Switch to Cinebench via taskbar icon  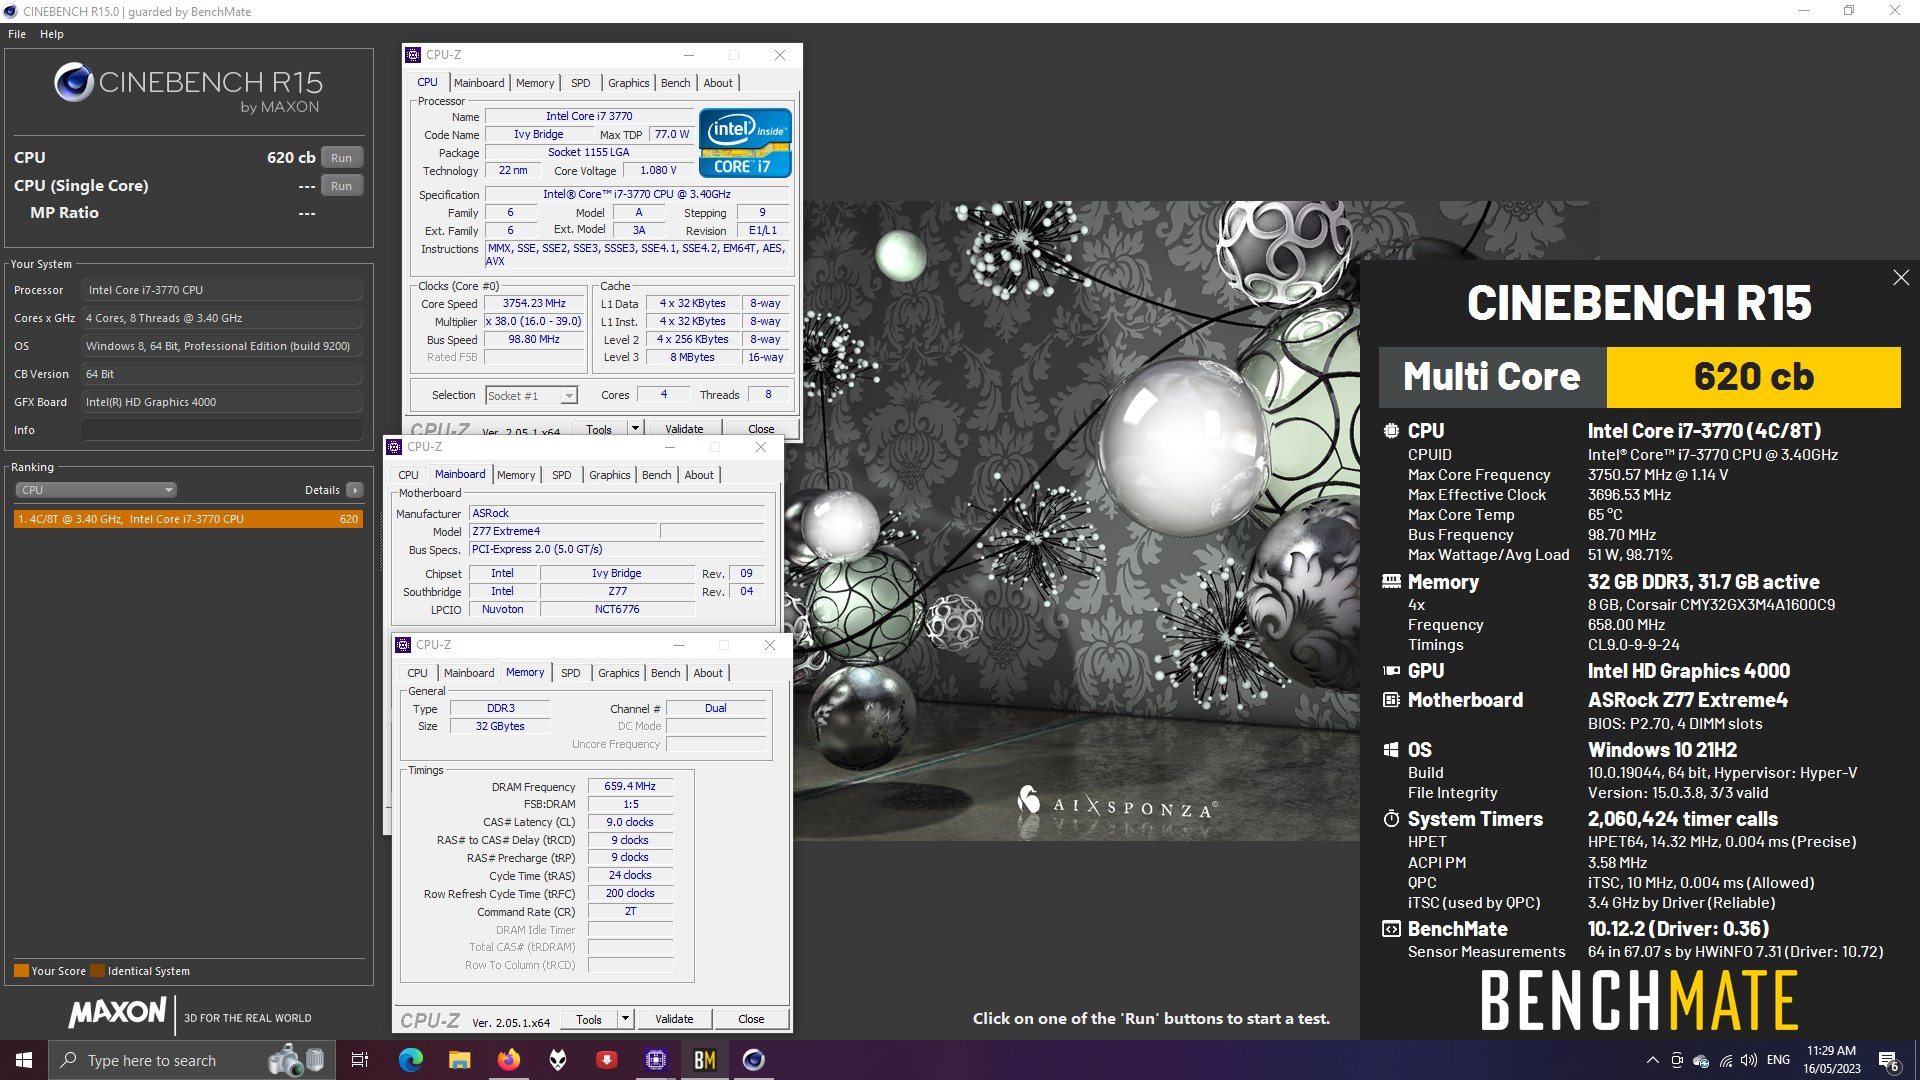point(754,1060)
